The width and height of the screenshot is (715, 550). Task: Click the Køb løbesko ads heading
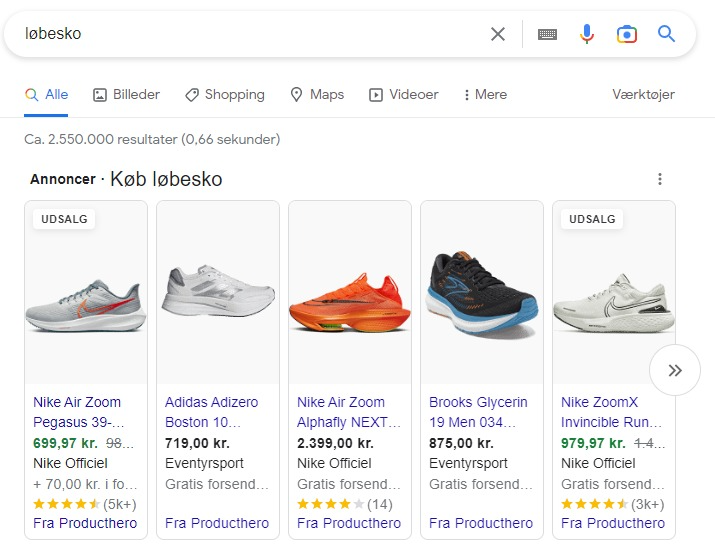point(166,179)
